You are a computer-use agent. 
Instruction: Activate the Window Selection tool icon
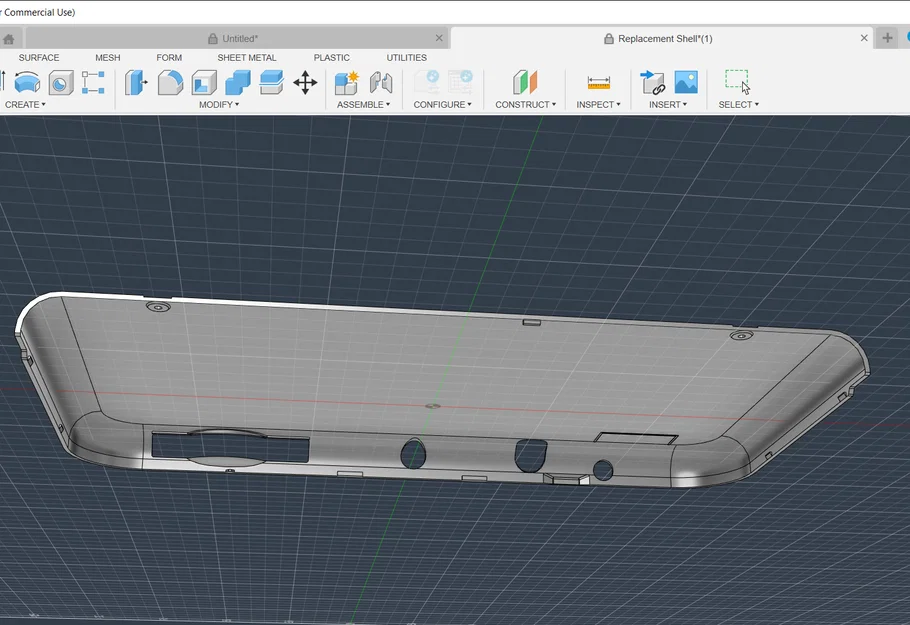[738, 82]
